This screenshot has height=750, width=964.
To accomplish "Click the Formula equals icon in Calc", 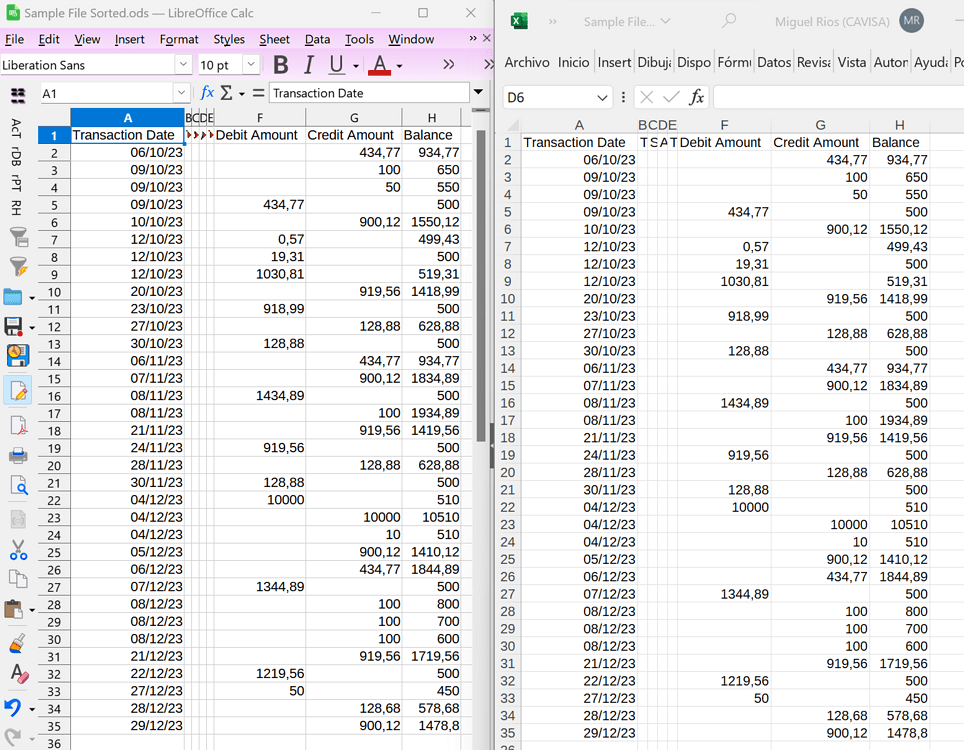I will click(258, 93).
